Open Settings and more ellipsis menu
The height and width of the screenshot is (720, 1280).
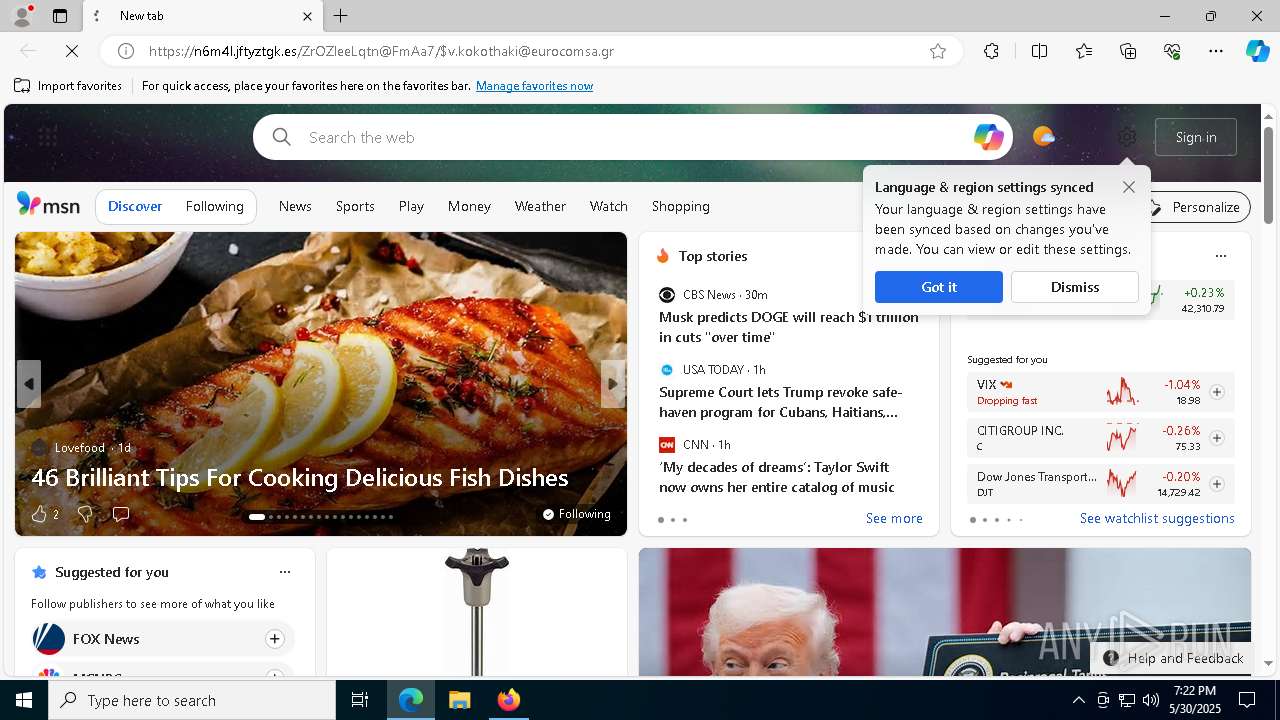[1216, 51]
